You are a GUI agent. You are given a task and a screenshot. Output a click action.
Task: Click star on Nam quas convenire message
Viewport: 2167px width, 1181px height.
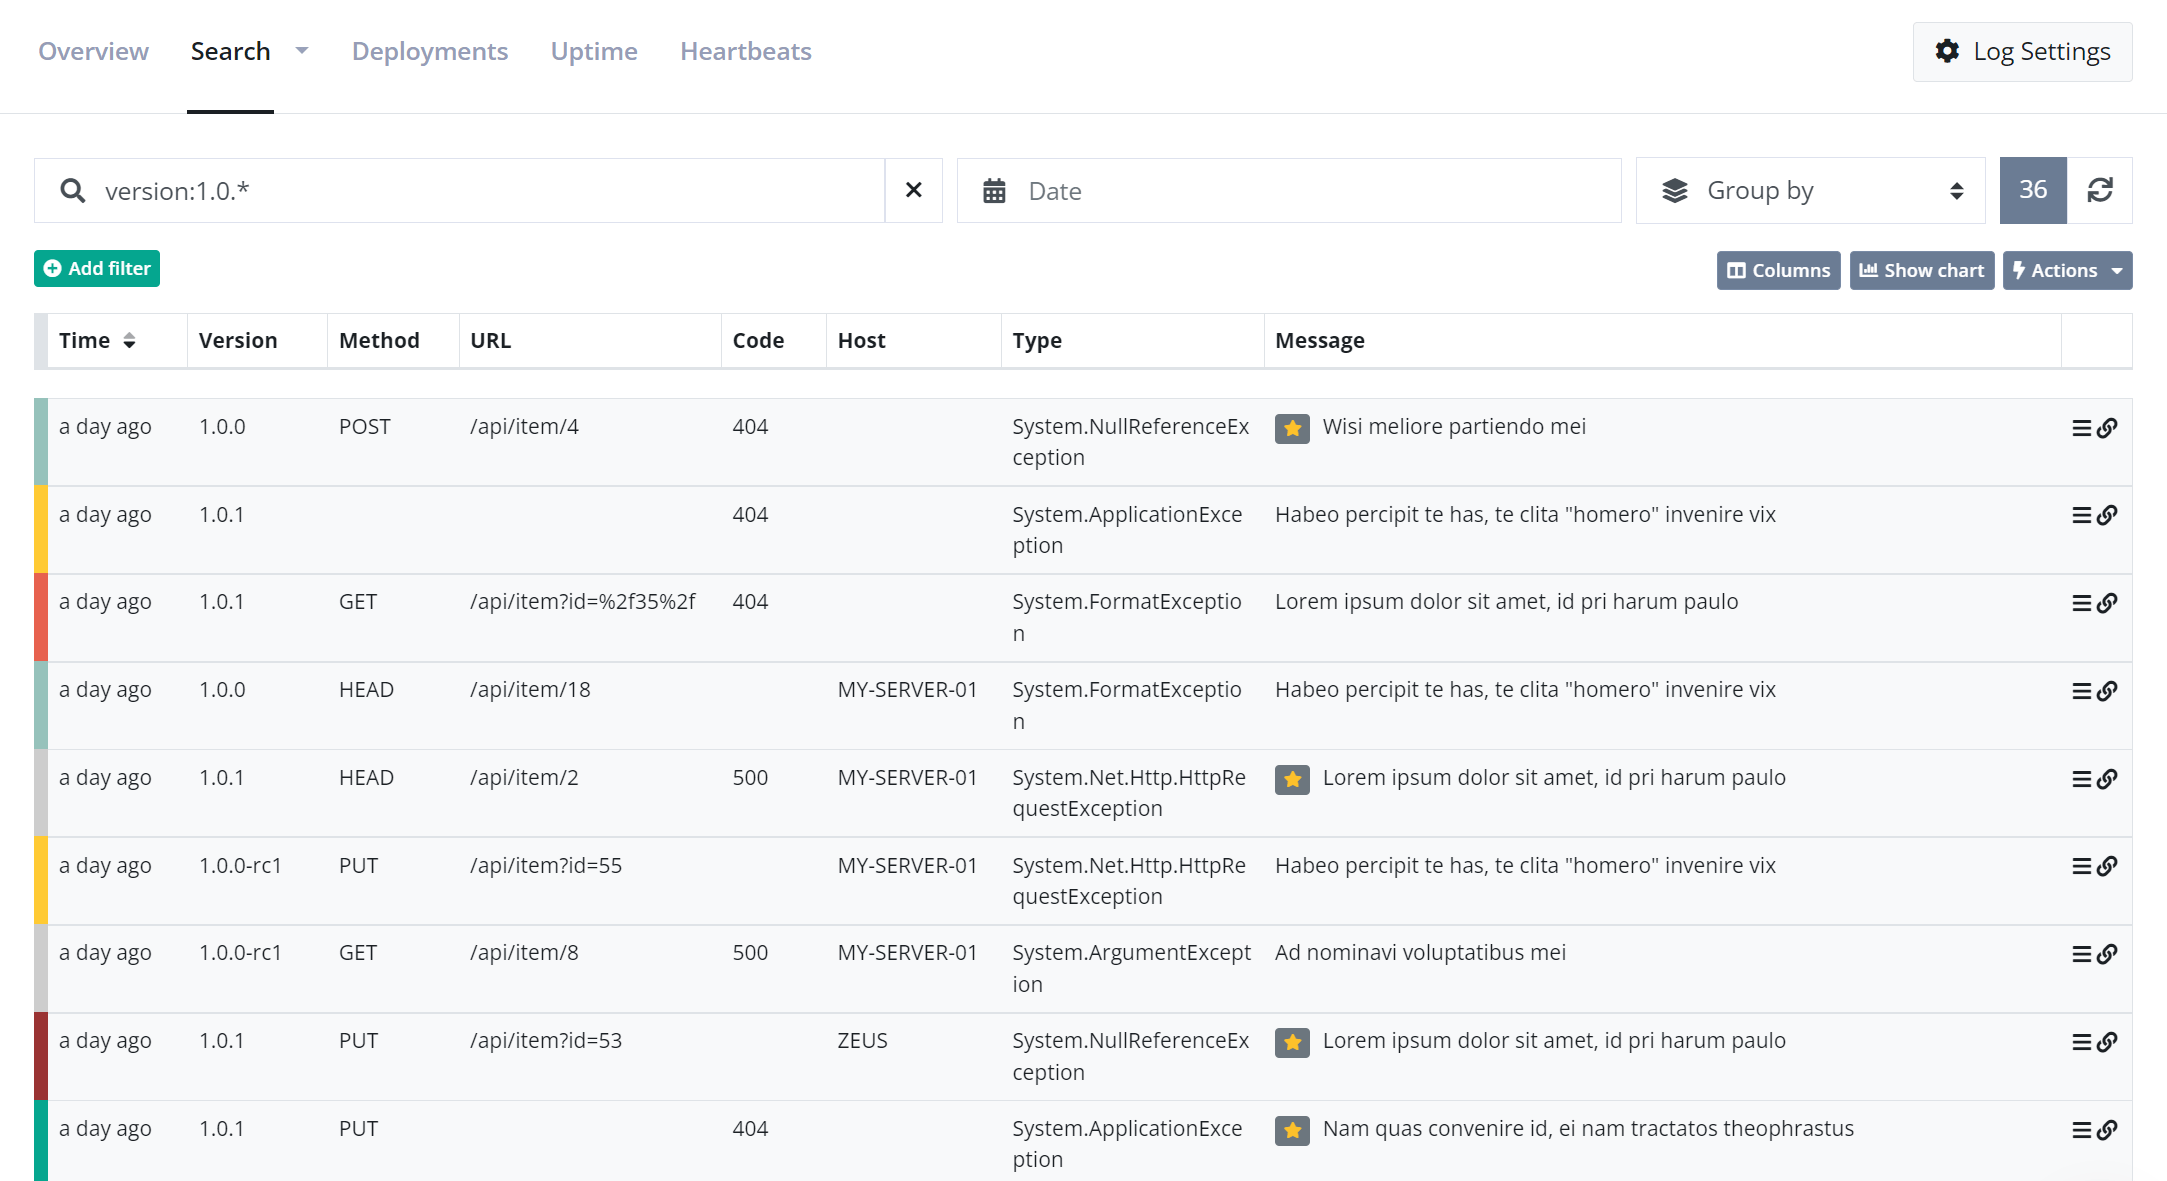coord(1292,1130)
